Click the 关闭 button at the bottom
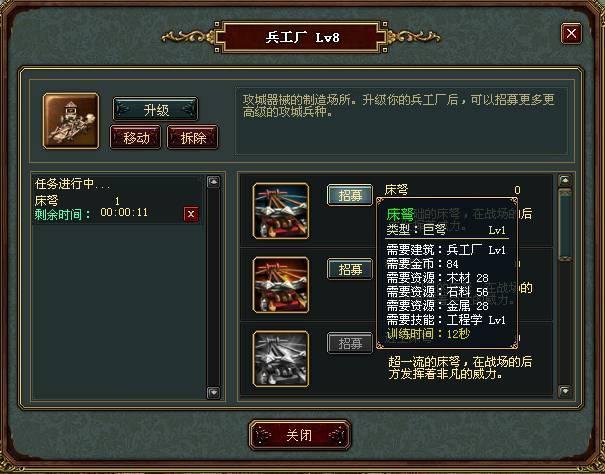Viewport: 605px width, 474px height. 300,435
